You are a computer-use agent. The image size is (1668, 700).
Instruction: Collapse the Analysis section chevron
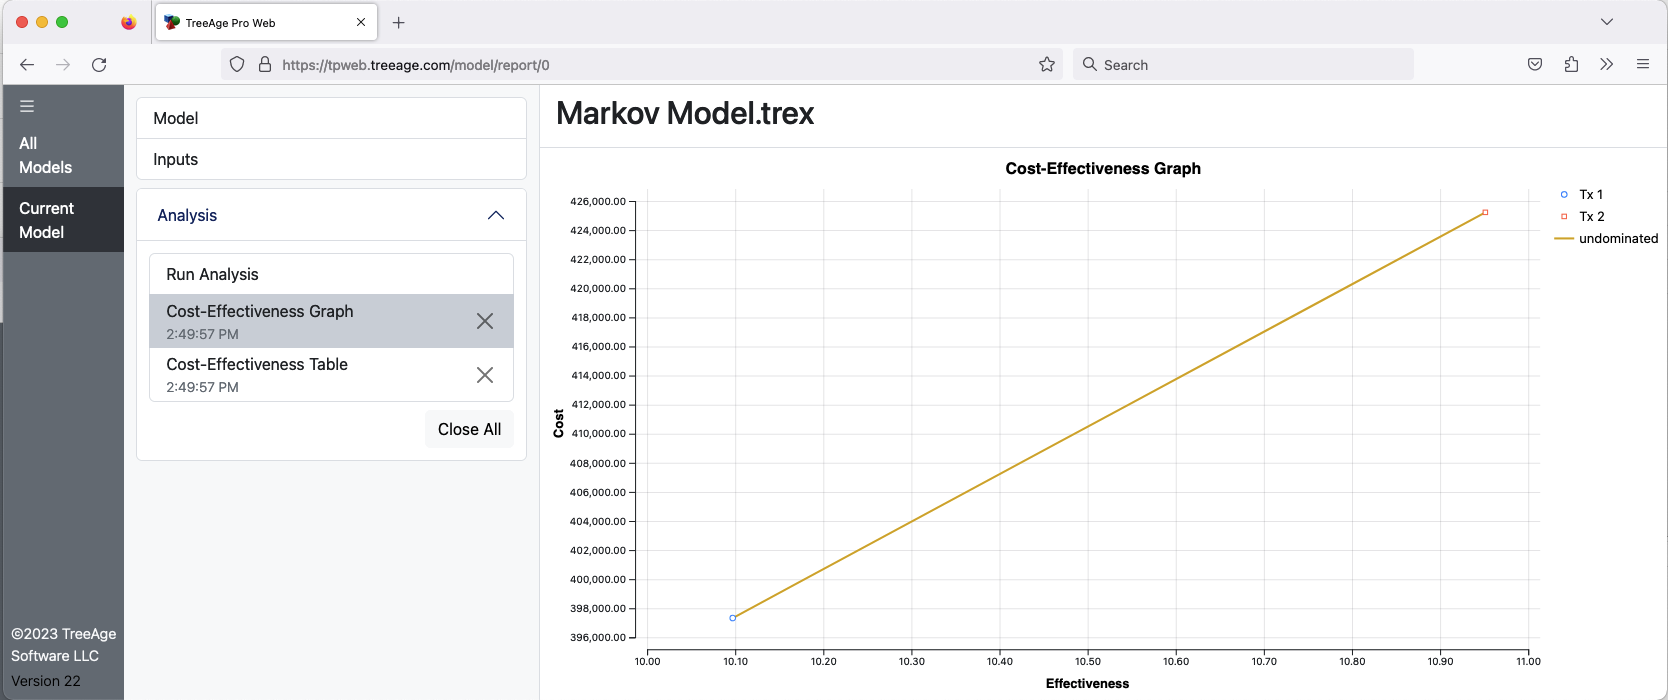coord(496,216)
